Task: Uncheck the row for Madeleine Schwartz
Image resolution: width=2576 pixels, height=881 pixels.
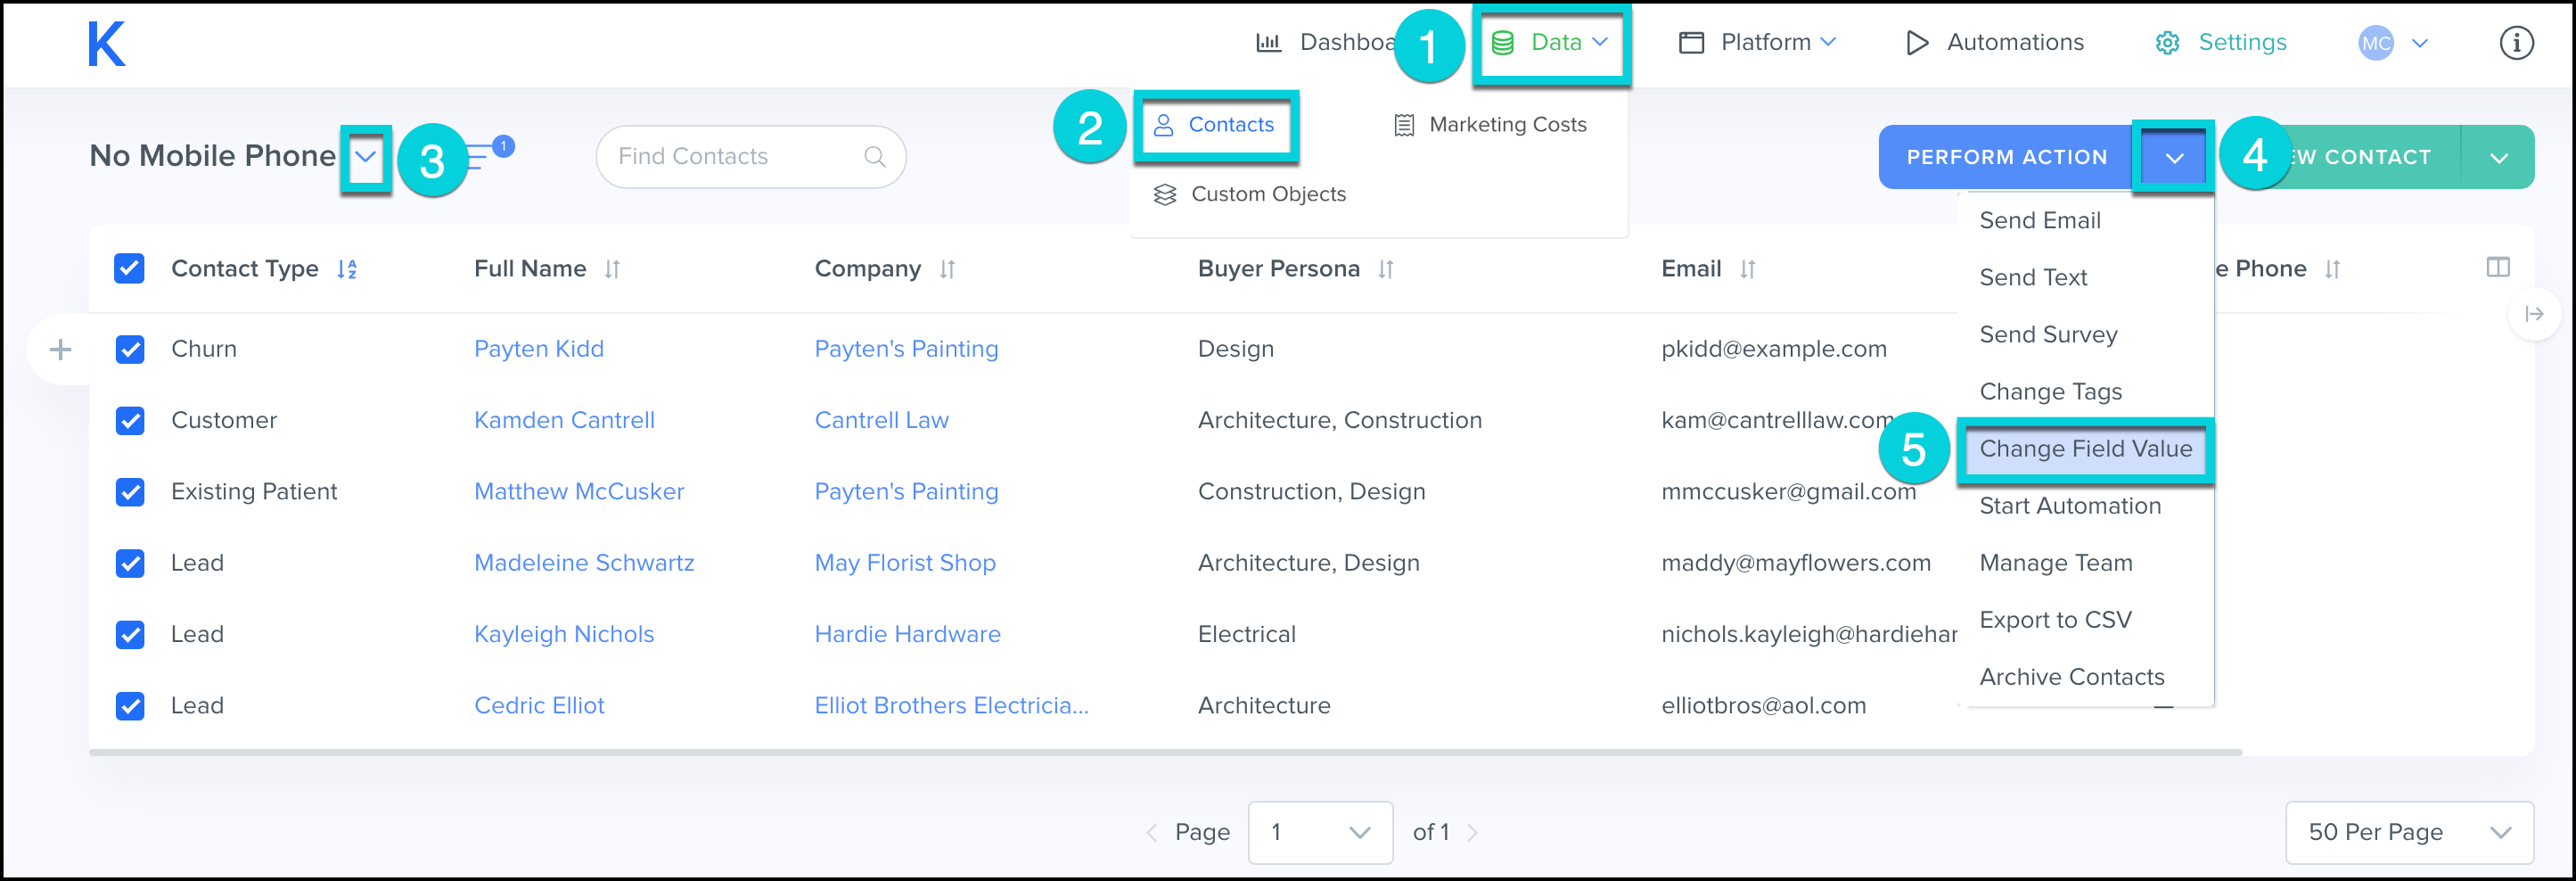Action: point(130,563)
